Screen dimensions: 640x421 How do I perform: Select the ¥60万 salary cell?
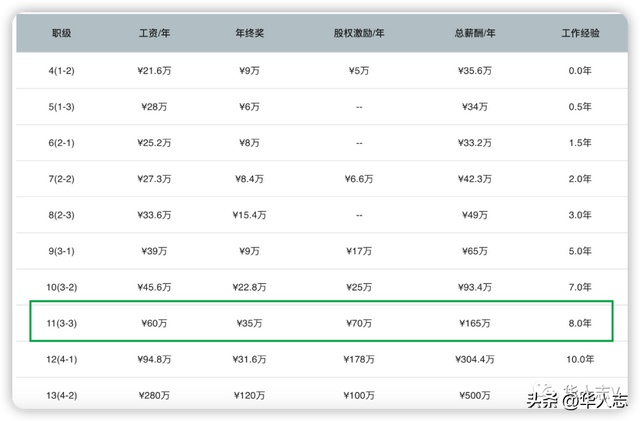coord(154,323)
